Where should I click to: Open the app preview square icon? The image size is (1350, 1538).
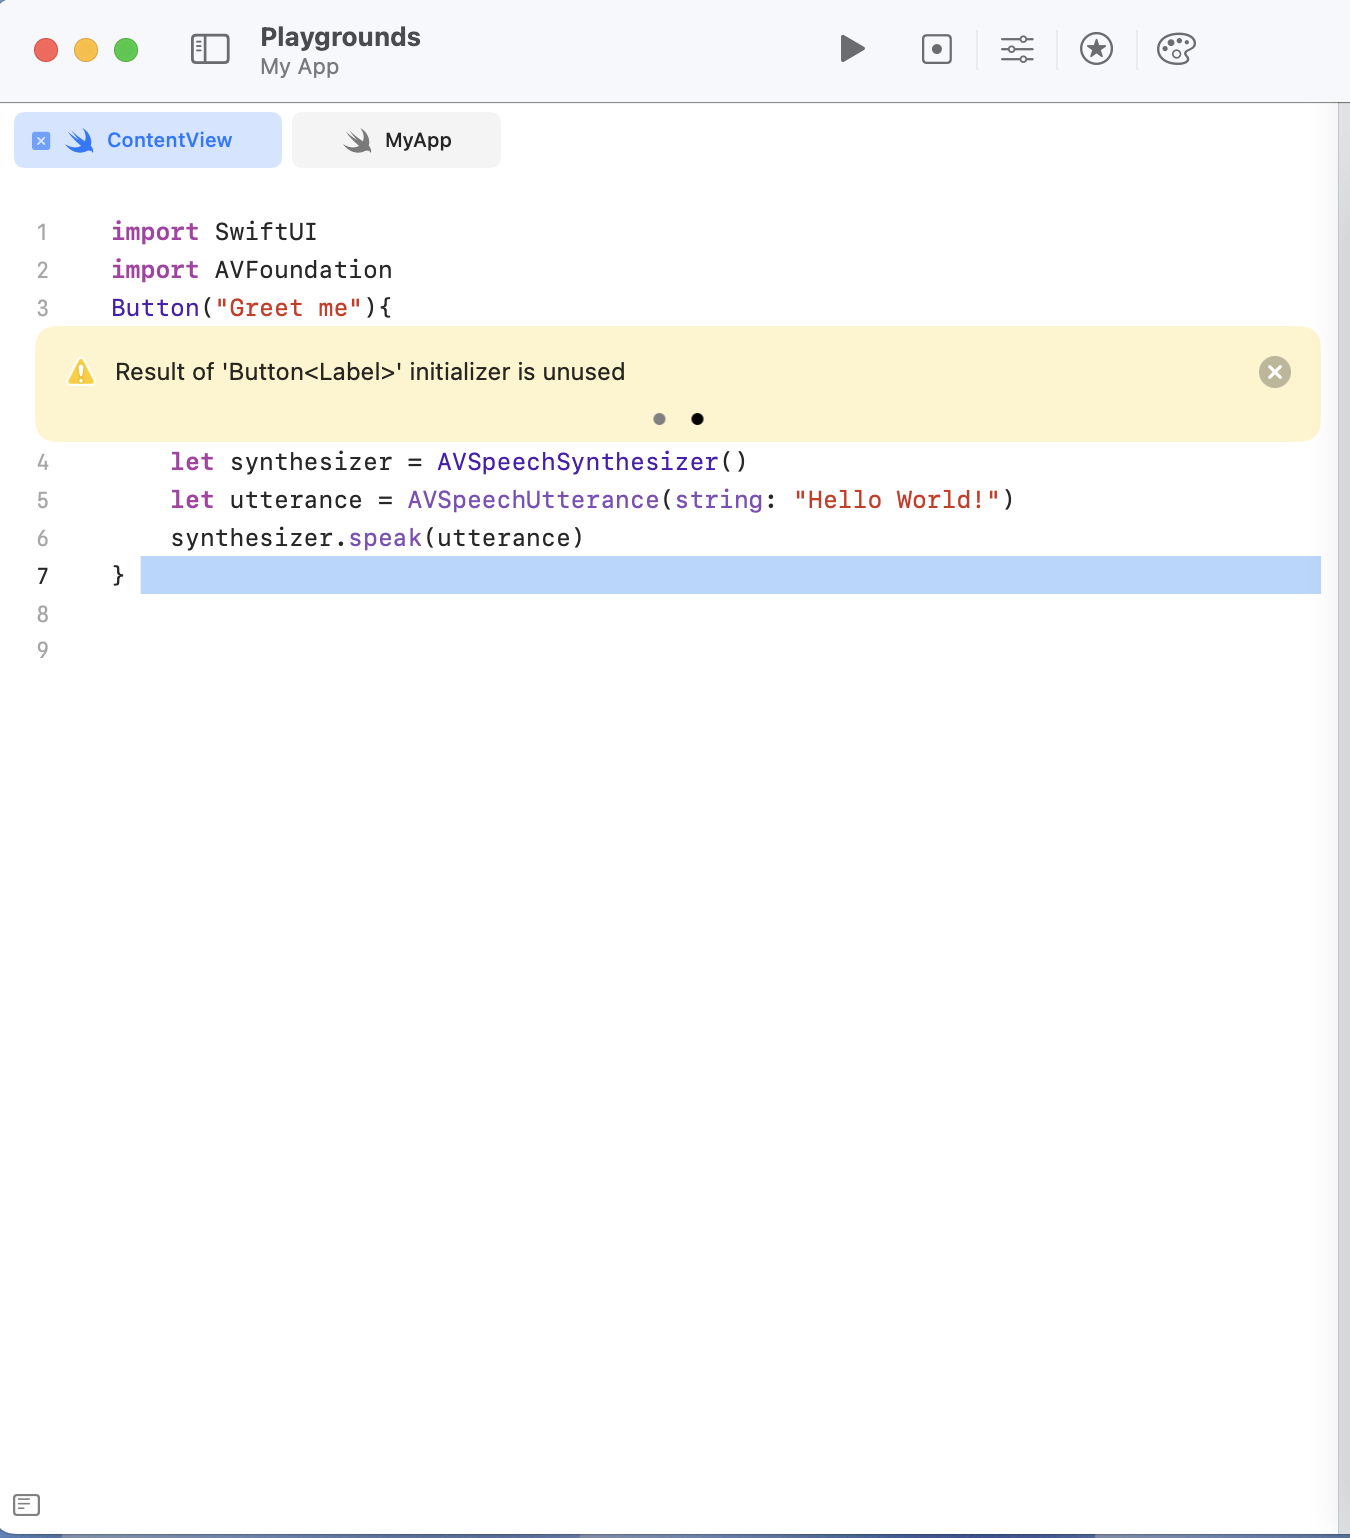pos(937,49)
